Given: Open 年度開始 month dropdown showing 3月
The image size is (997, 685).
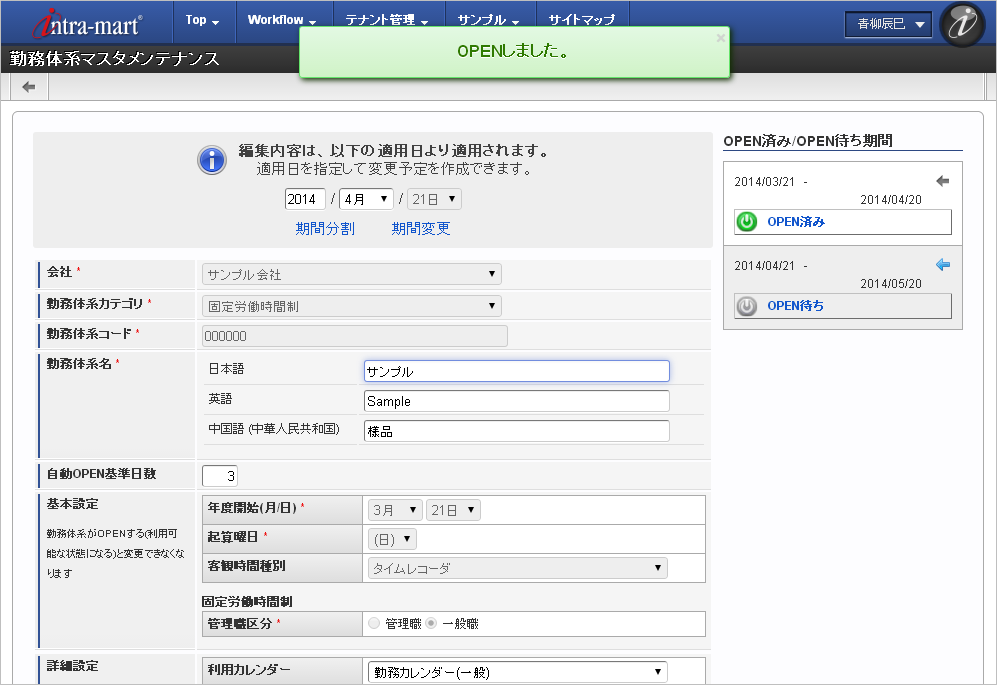Looking at the screenshot, I should click(x=395, y=510).
